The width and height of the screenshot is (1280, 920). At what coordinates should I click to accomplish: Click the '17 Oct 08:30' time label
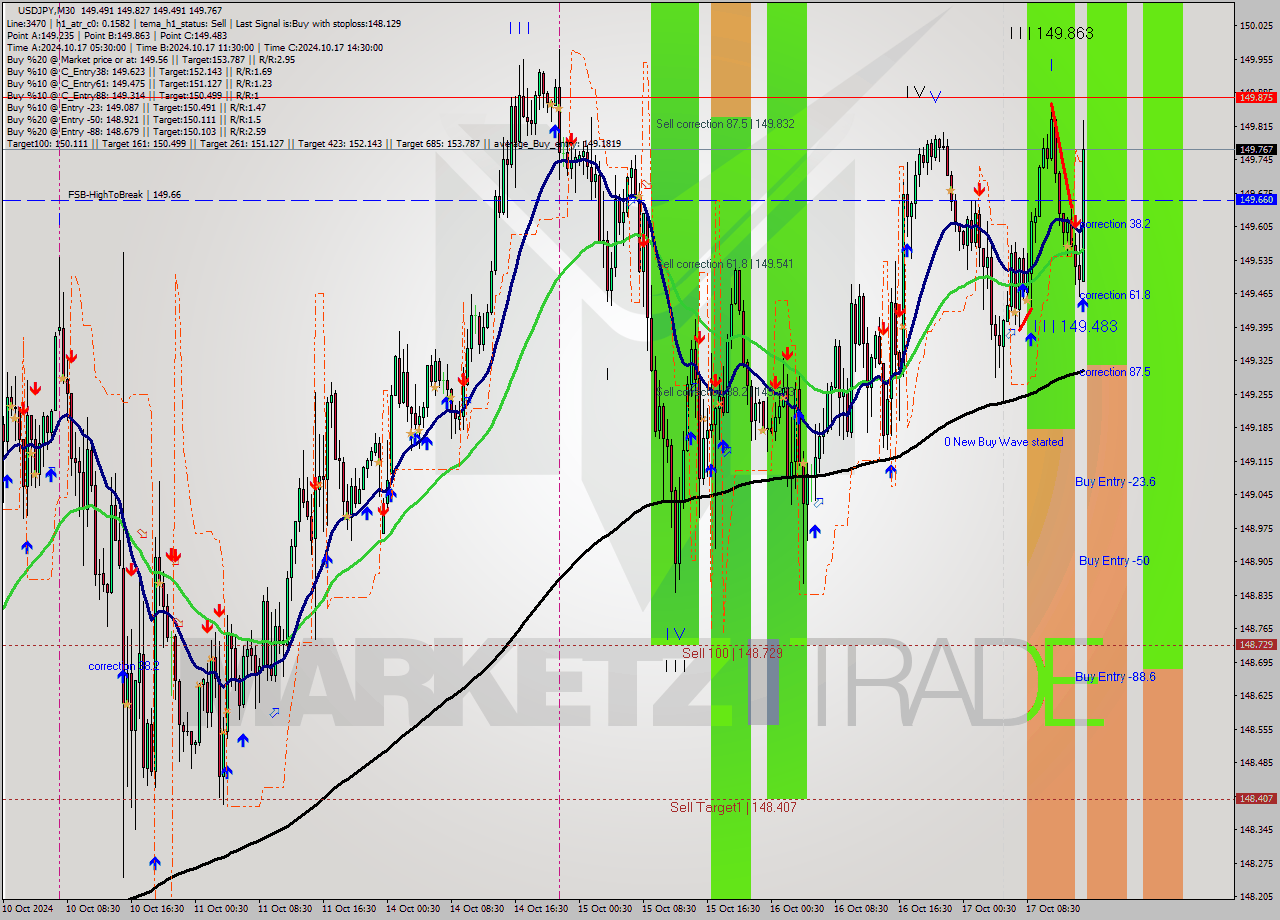pos(1053,909)
